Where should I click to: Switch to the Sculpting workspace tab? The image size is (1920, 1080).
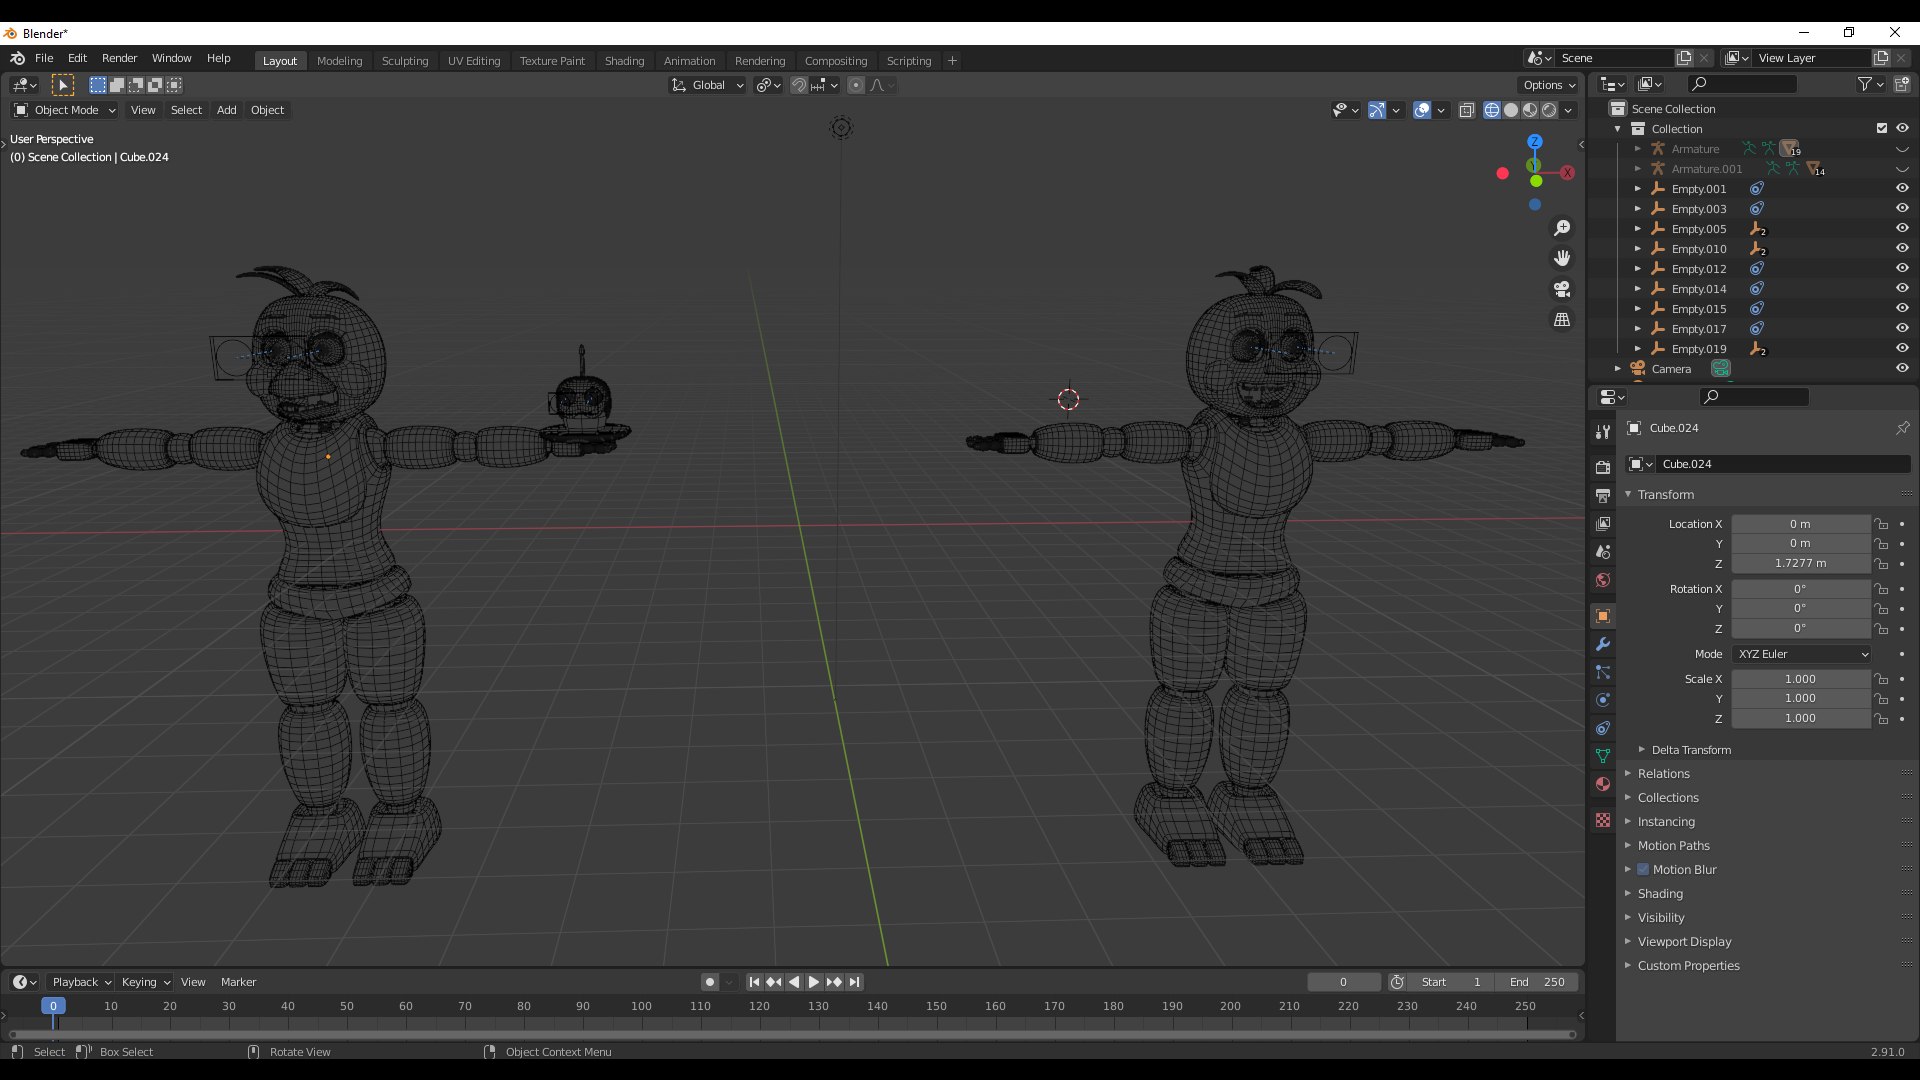[405, 61]
